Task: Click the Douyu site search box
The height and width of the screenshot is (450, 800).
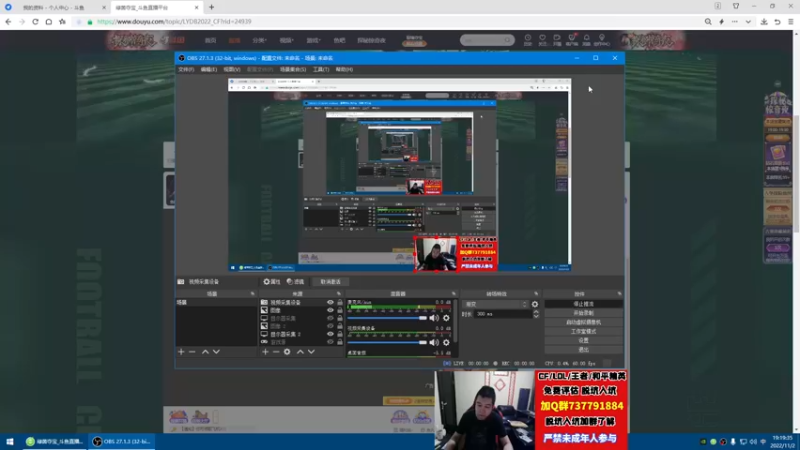Action: (487, 40)
